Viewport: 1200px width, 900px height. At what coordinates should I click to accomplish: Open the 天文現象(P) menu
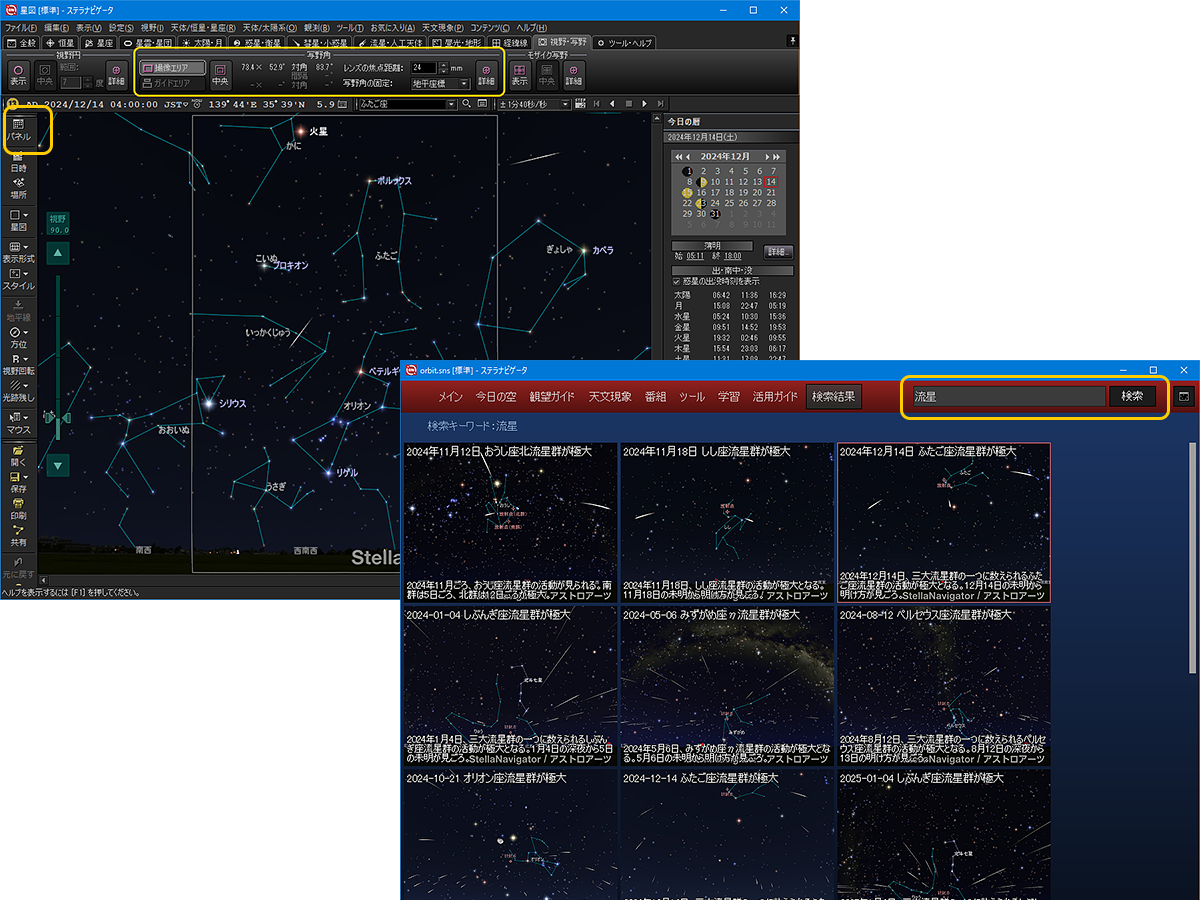pyautogui.click(x=442, y=28)
